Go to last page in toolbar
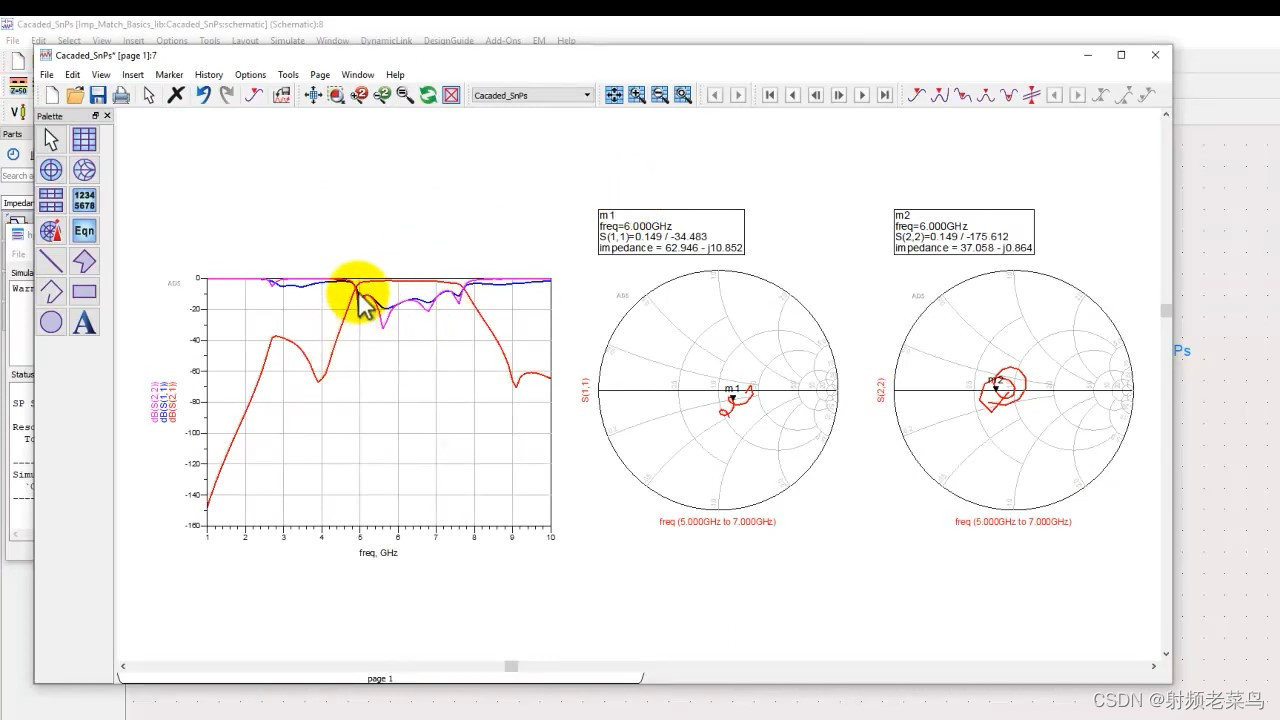This screenshot has width=1280, height=720. pos(885,95)
